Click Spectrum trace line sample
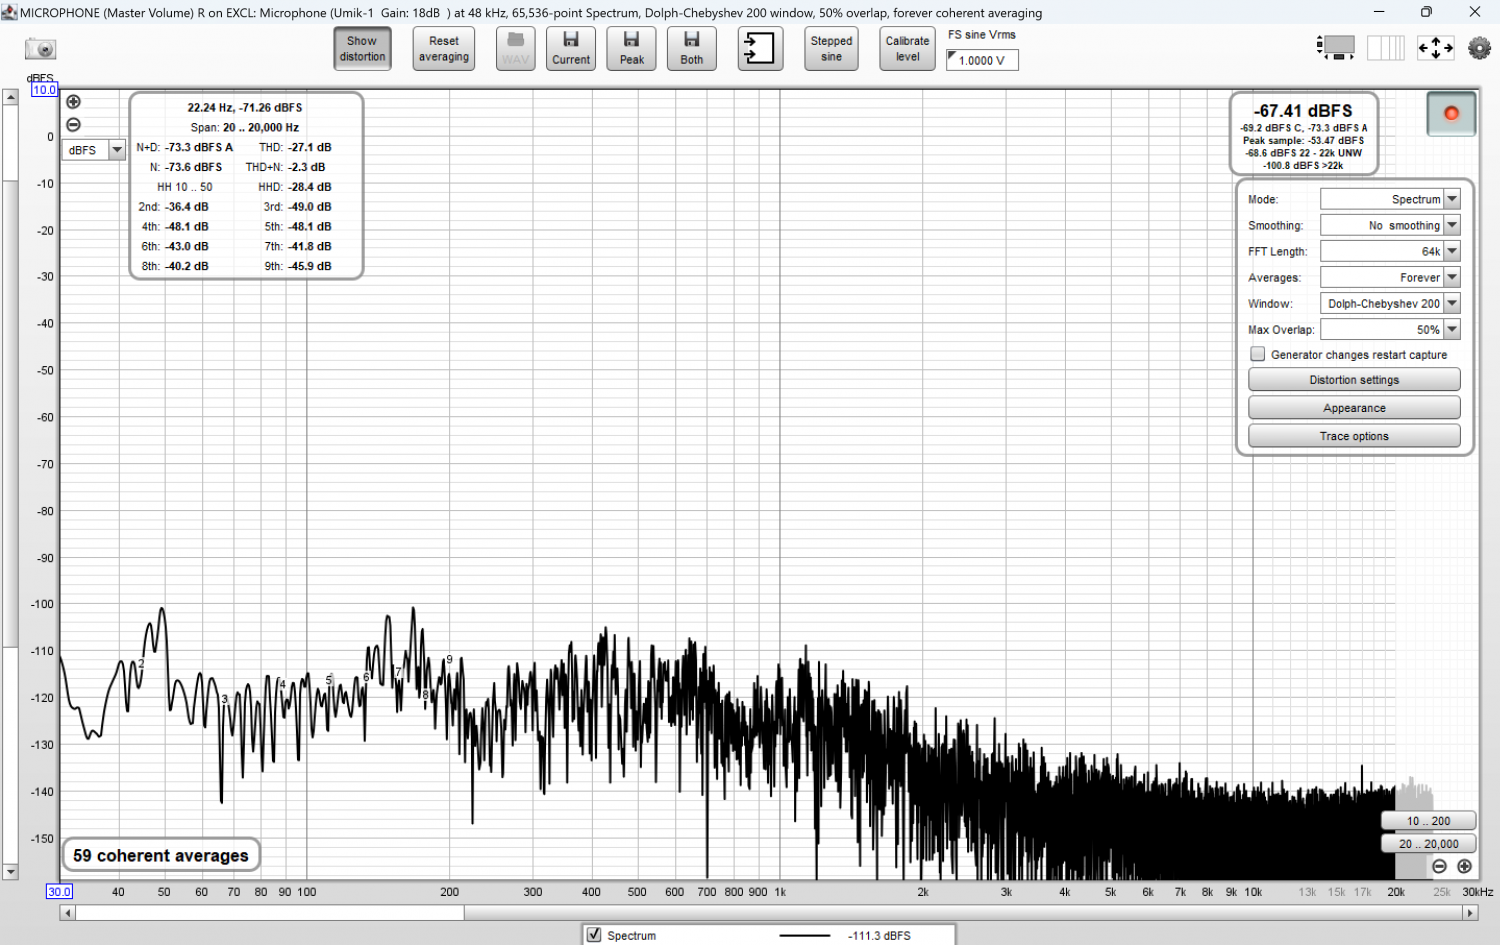Screen dimensions: 1500x945 click(x=805, y=936)
